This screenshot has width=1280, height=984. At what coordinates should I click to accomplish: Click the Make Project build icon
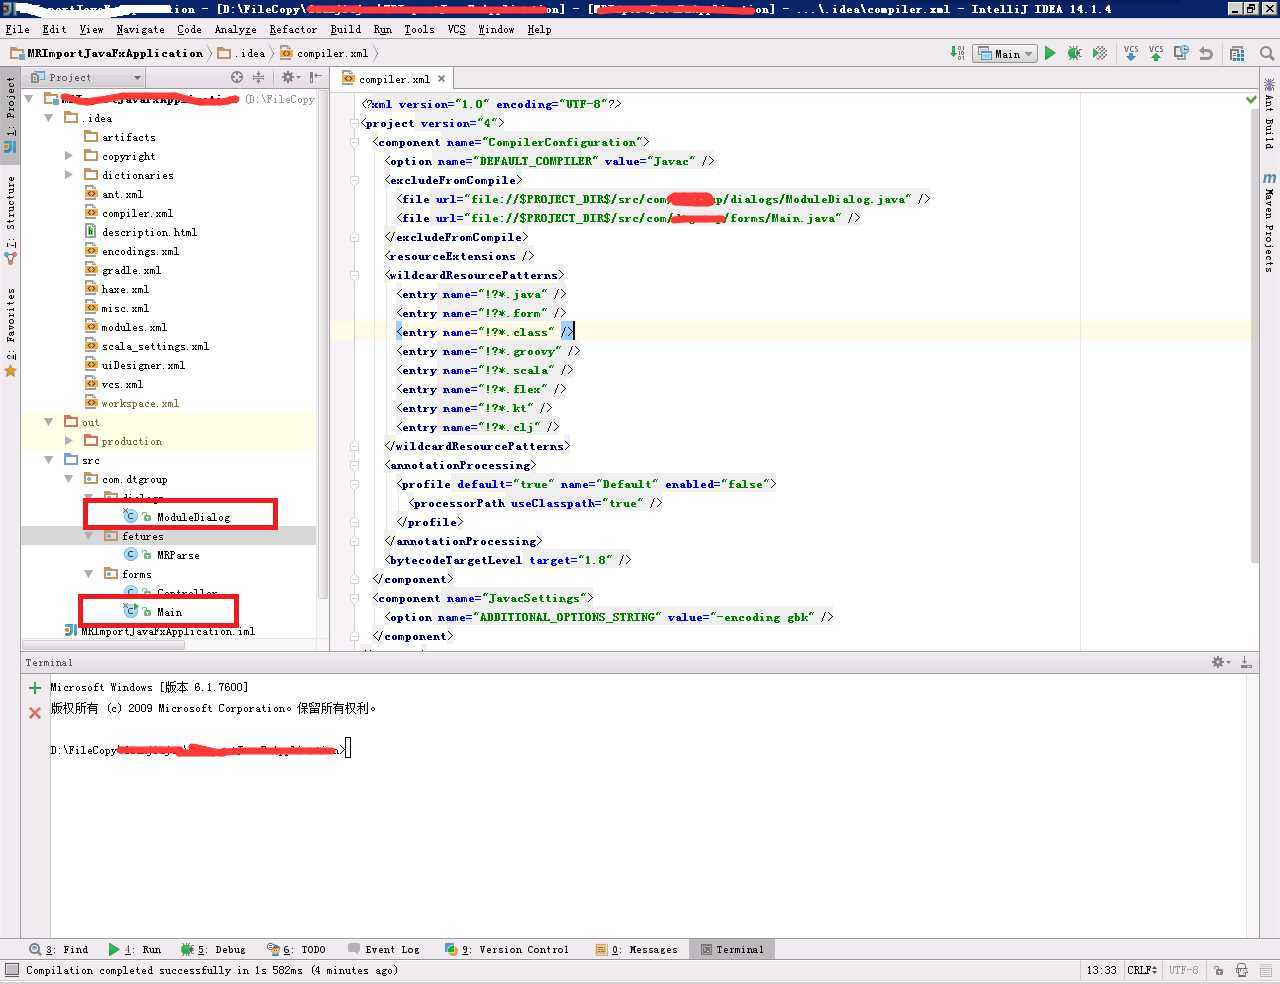point(957,53)
